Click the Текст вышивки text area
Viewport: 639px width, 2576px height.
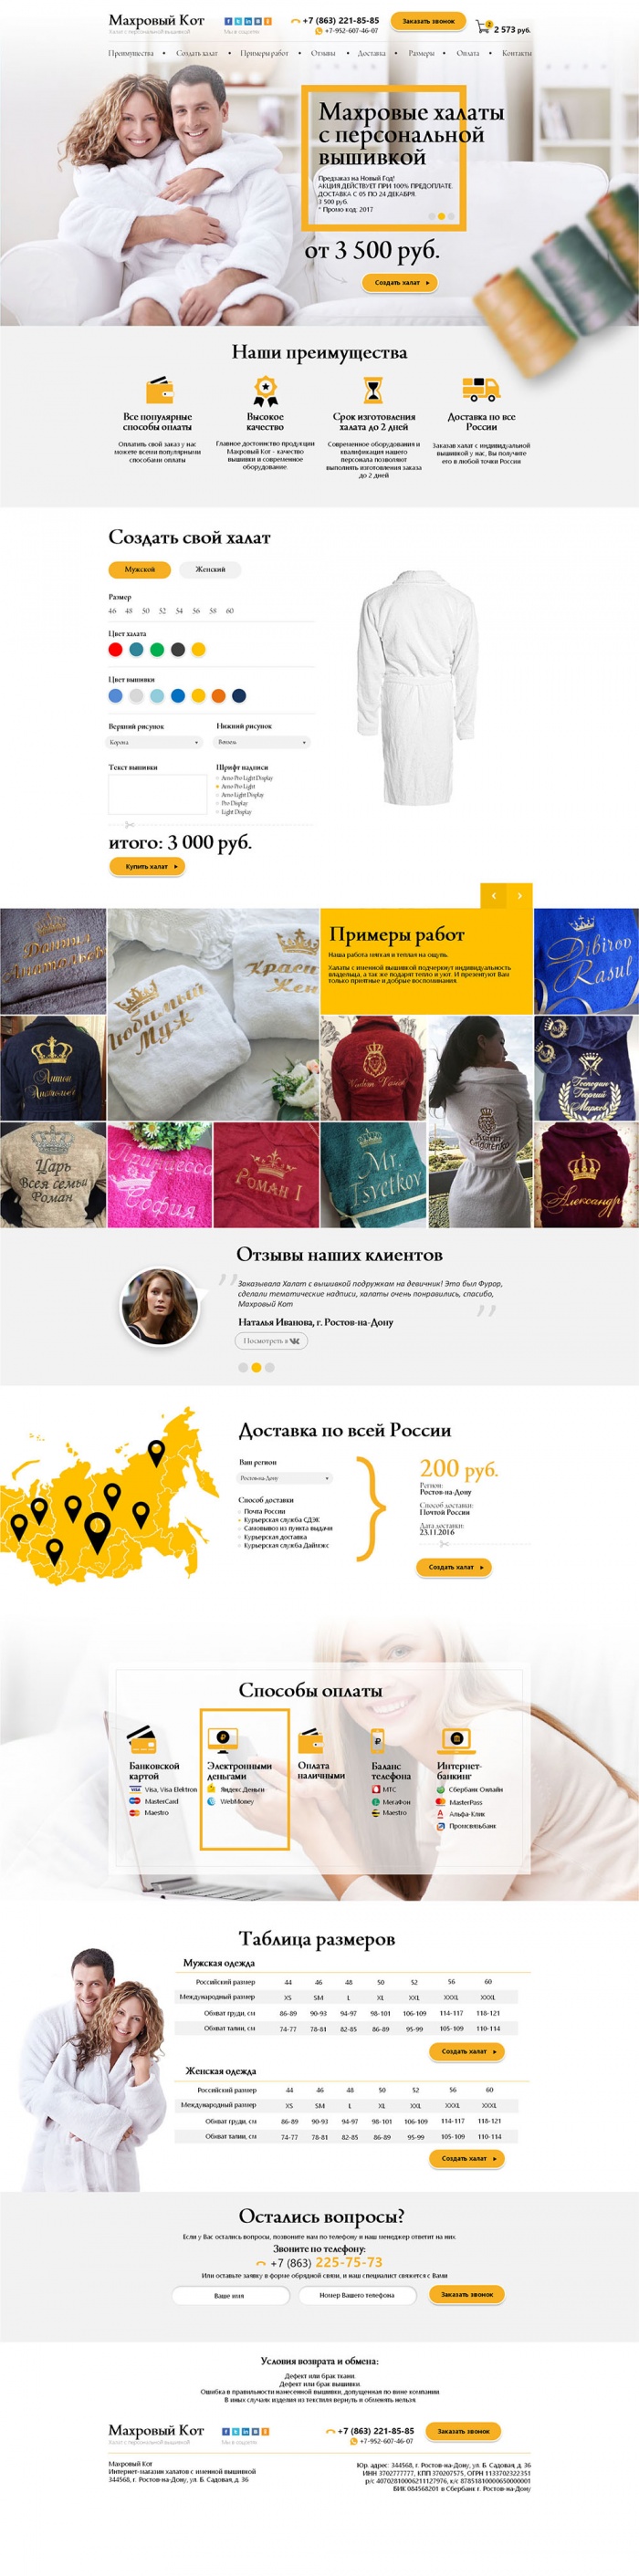[x=157, y=795]
